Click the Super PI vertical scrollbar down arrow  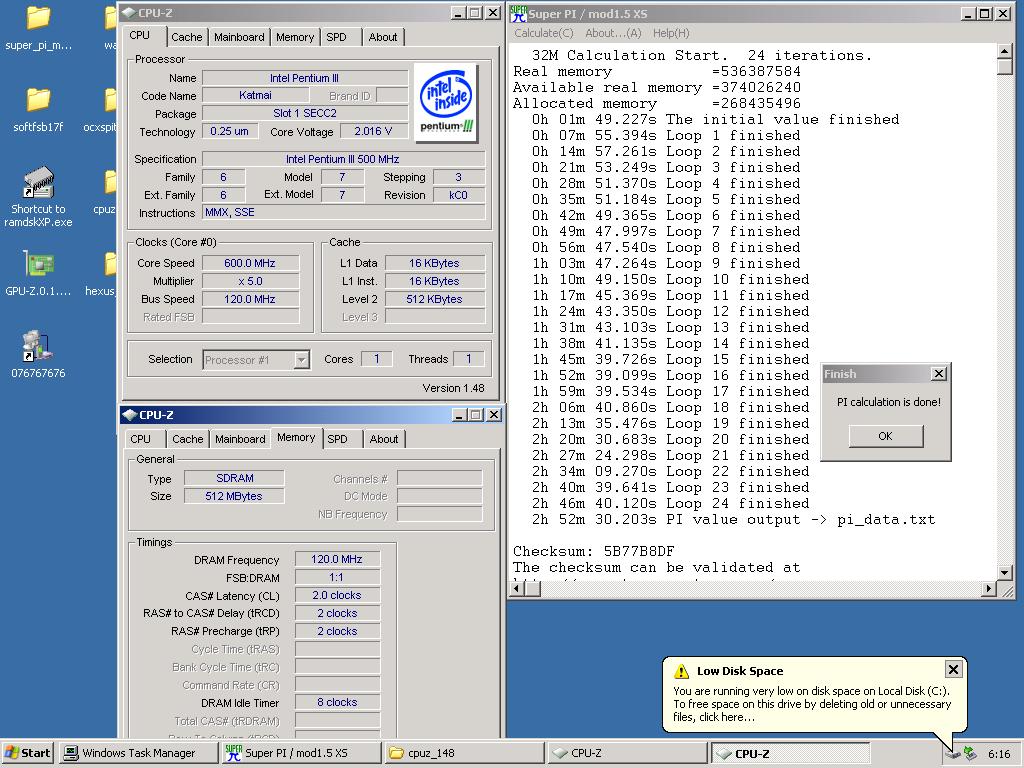[1004, 572]
